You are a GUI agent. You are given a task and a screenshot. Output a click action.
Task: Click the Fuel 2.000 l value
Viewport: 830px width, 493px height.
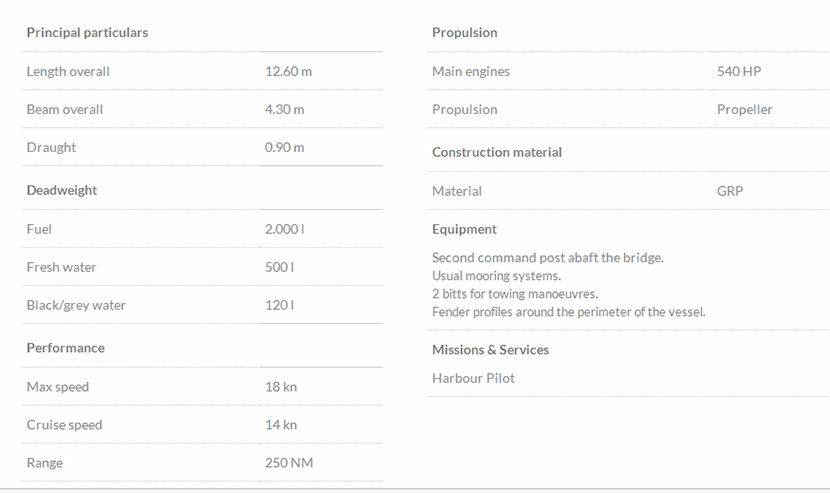pyautogui.click(x=284, y=229)
